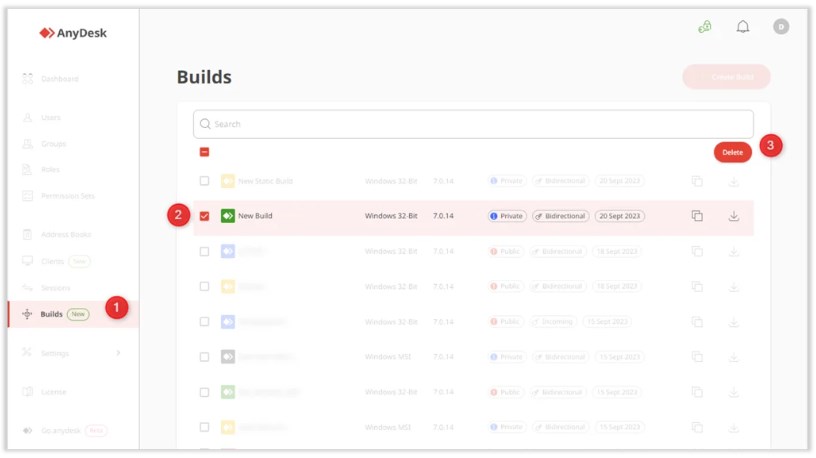This screenshot has width=816, height=458.
Task: Click the download icon for New Build
Action: [733, 216]
